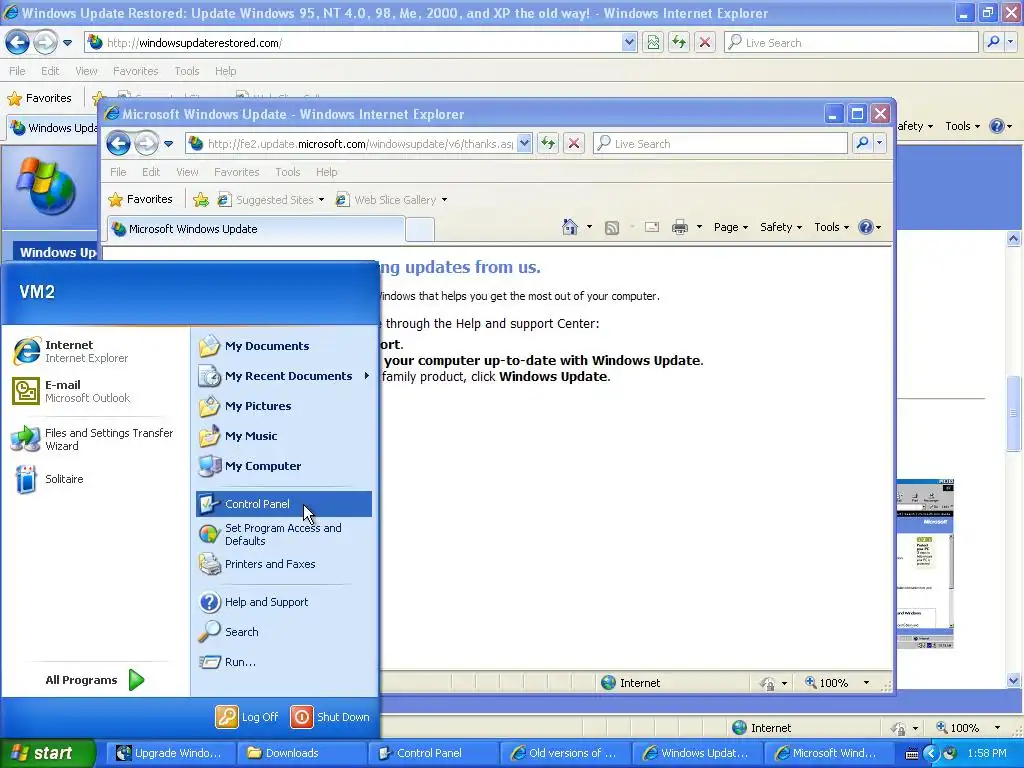Click address bar of Windows Update Restored window

click(353, 42)
